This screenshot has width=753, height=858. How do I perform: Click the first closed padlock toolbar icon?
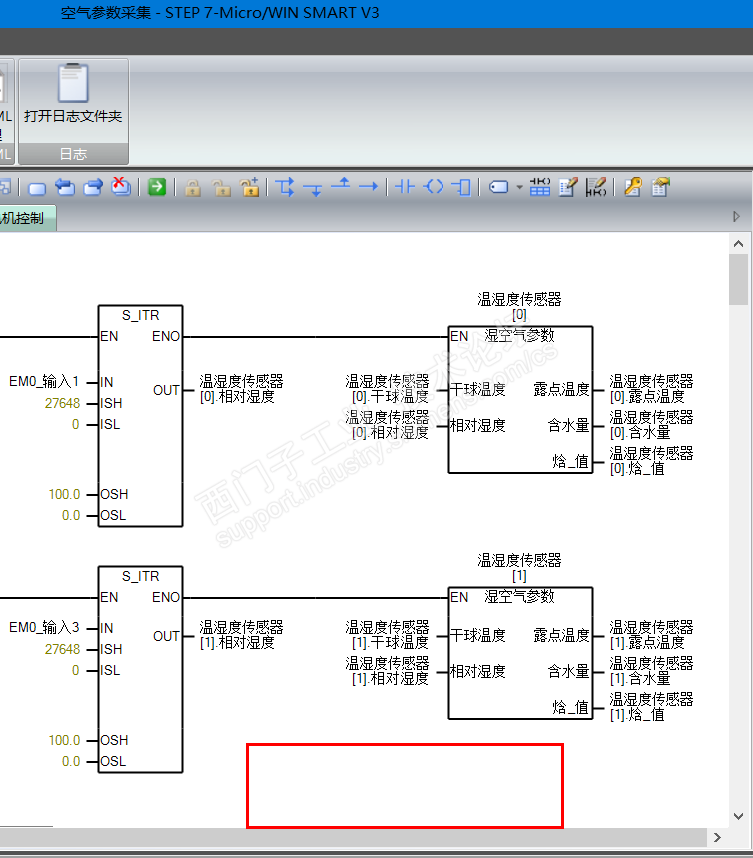pyautogui.click(x=193, y=188)
